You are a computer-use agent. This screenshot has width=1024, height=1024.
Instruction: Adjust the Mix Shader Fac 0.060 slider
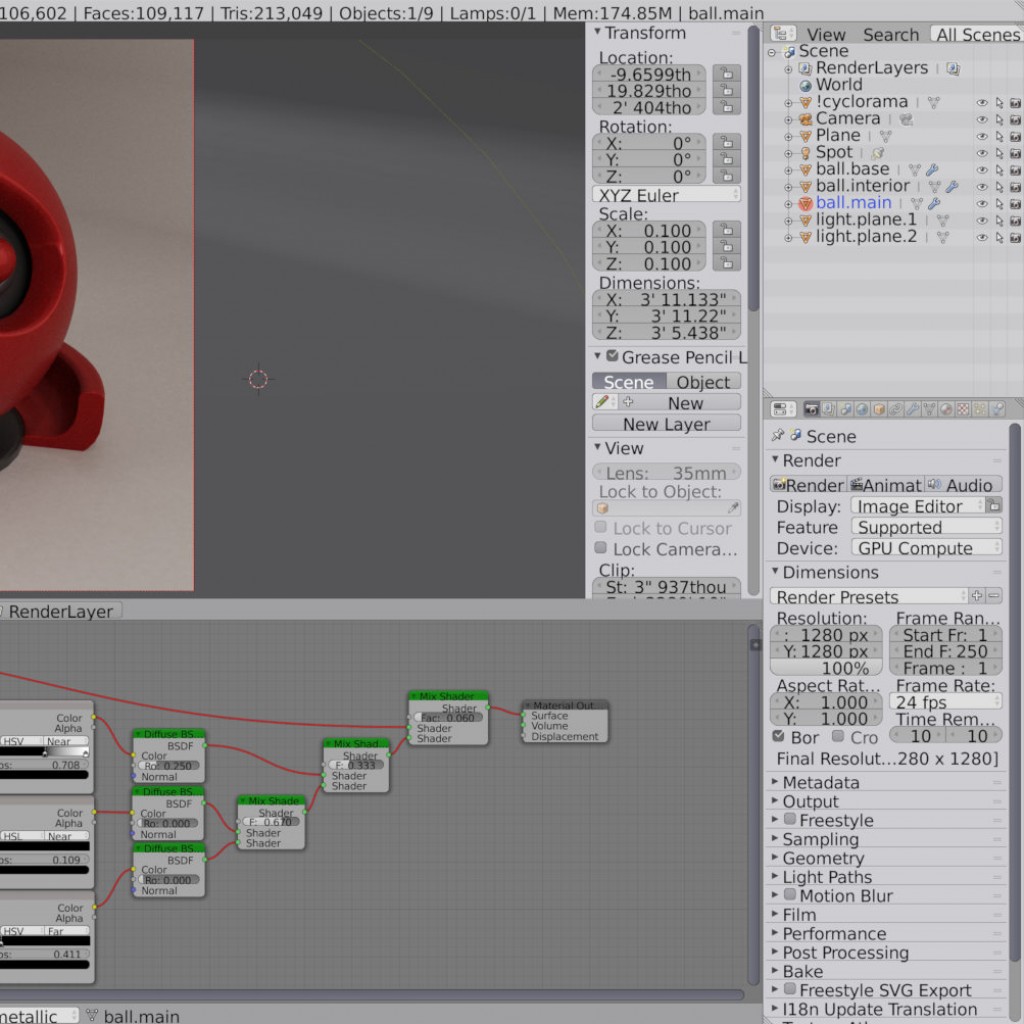[x=448, y=717]
